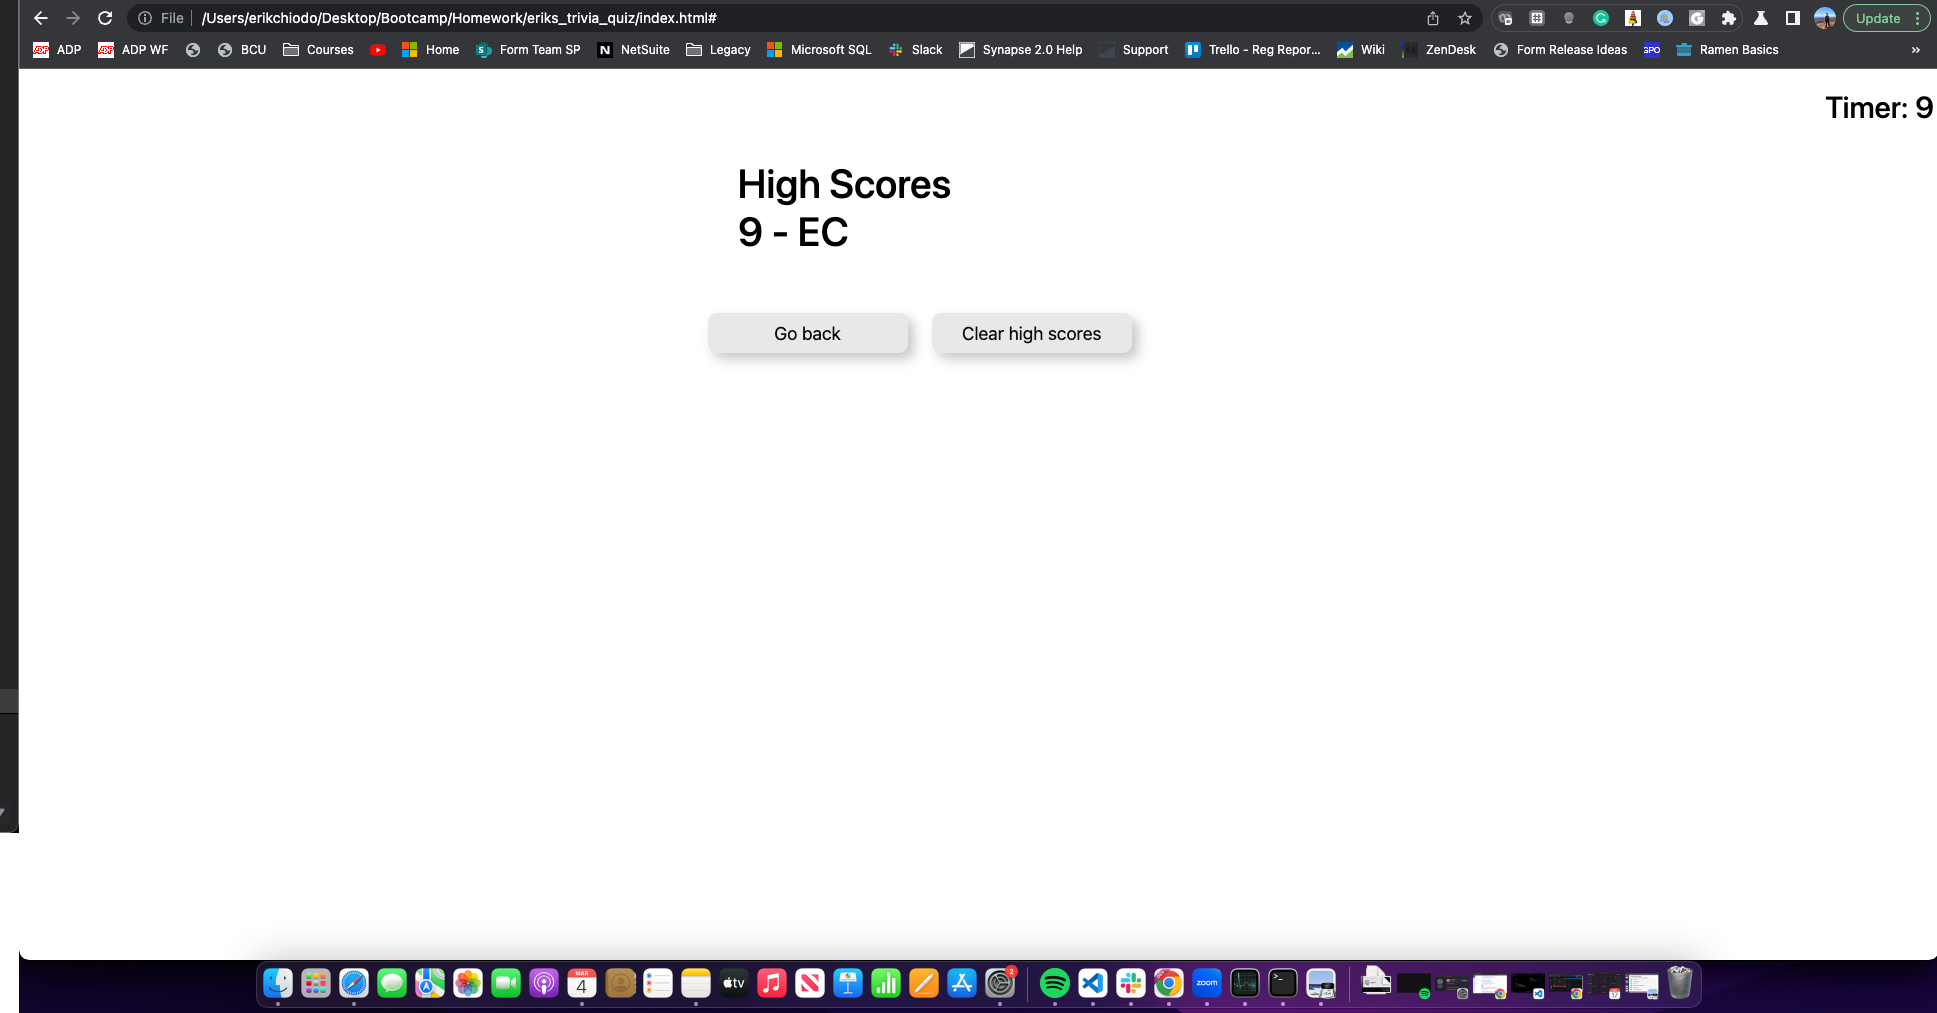1937x1013 pixels.
Task: Open the Zoom app in the dock
Action: coord(1206,983)
